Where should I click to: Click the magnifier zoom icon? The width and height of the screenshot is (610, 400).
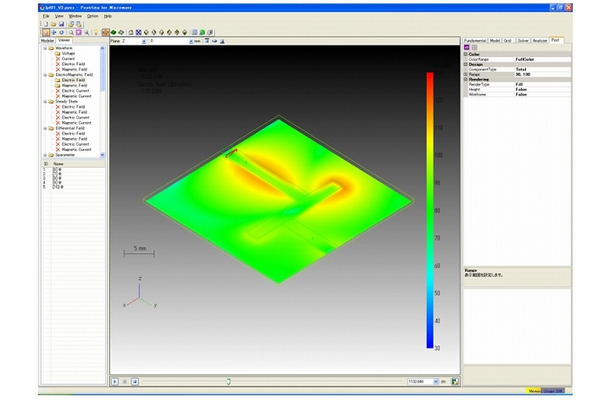tap(71, 33)
